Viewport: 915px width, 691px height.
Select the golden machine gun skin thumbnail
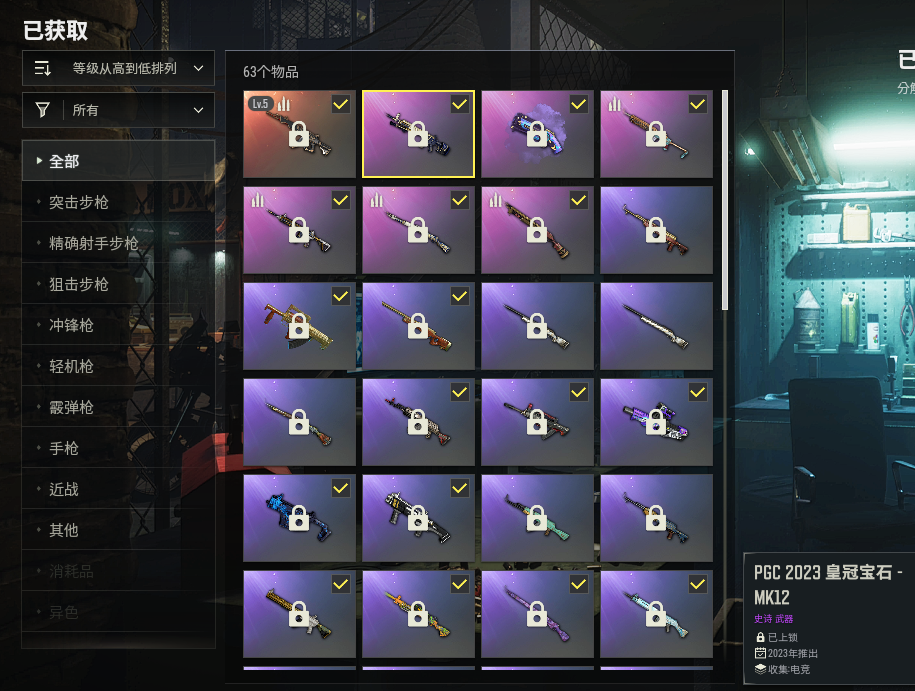tap(299, 326)
